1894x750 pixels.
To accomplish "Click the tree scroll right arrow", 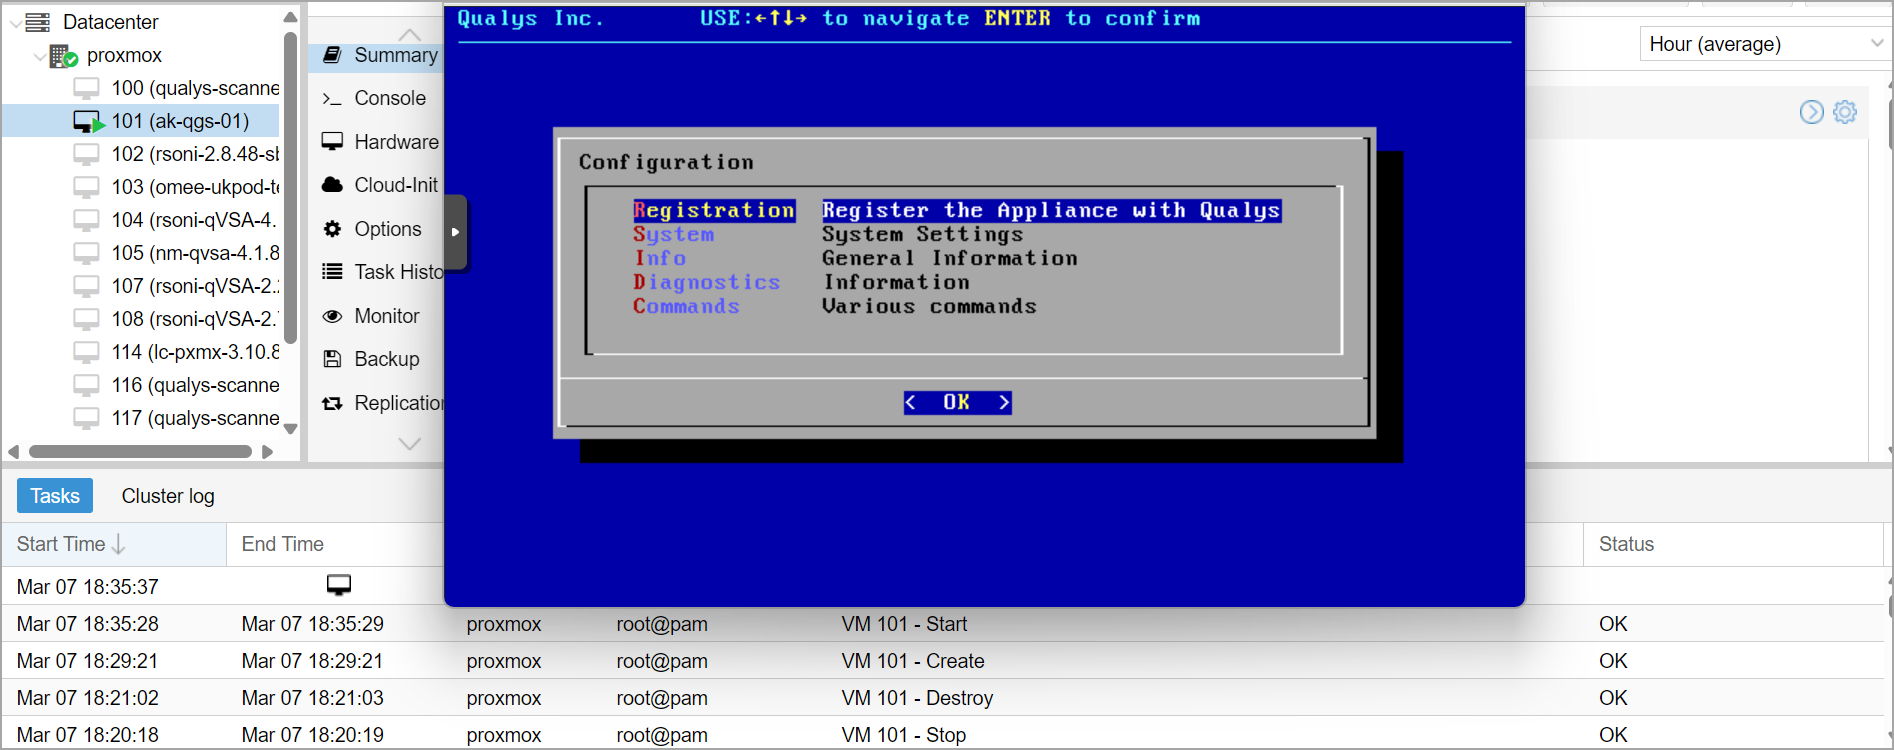I will coord(267,452).
